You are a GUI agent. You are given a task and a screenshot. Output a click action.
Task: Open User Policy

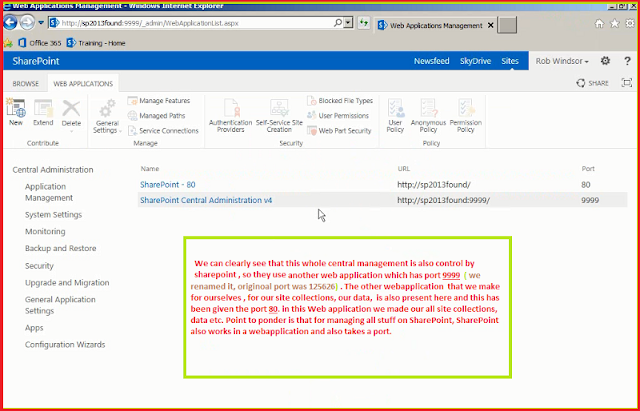(x=395, y=116)
